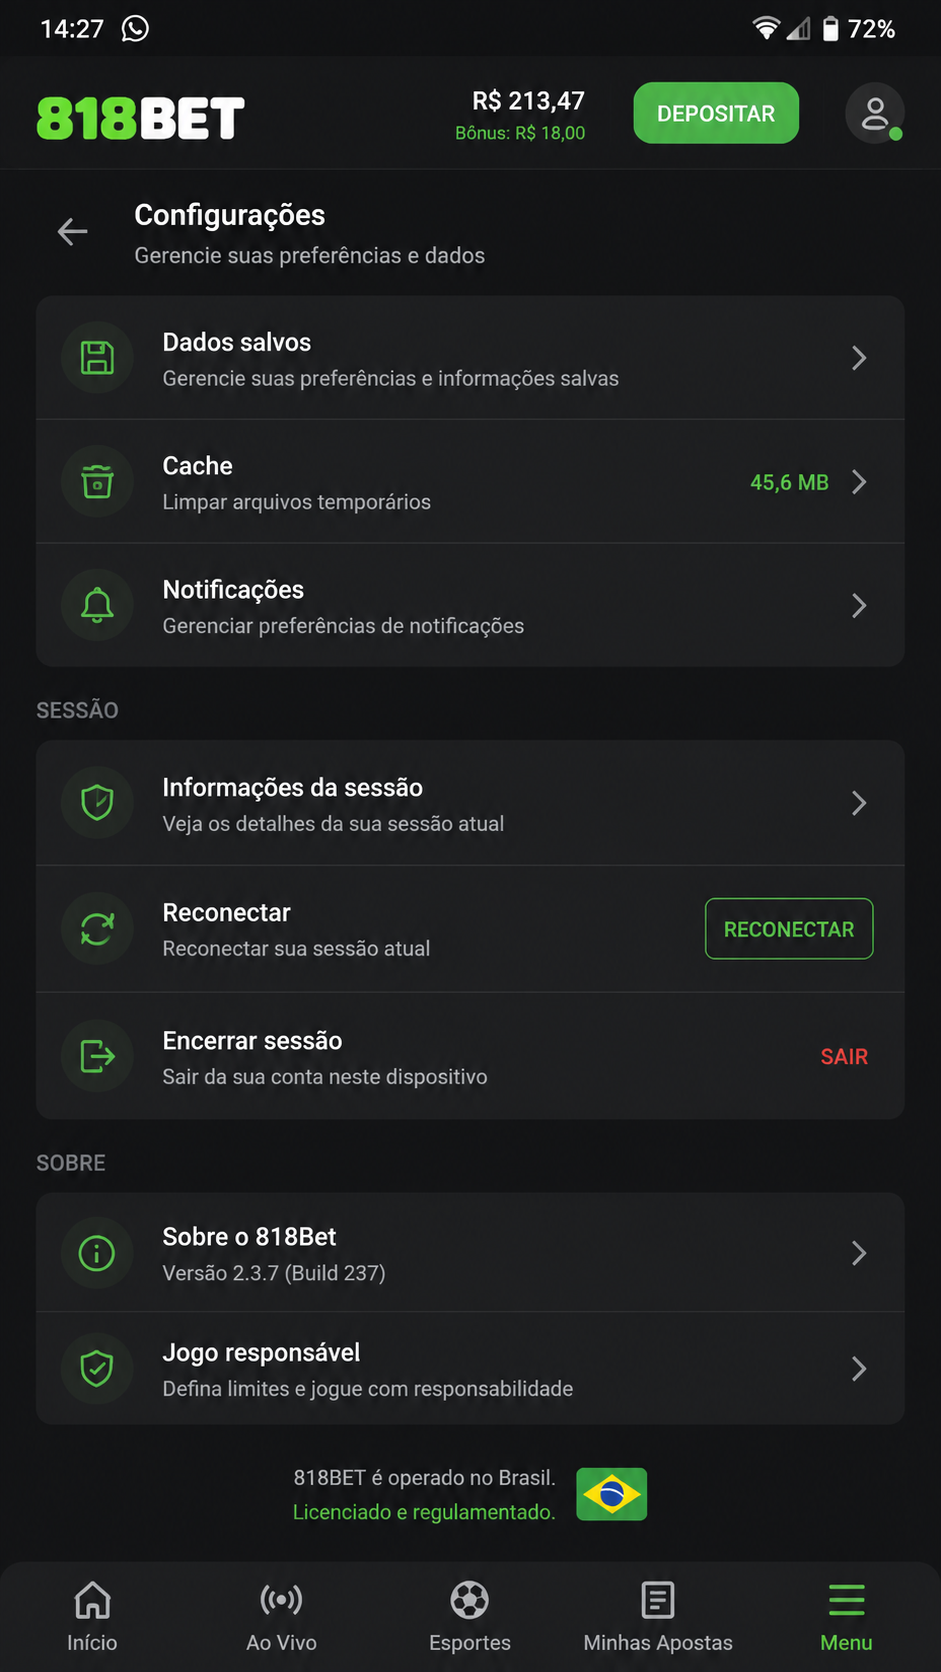Open the Esportes tab
This screenshot has width=941, height=1672.
tap(470, 1617)
